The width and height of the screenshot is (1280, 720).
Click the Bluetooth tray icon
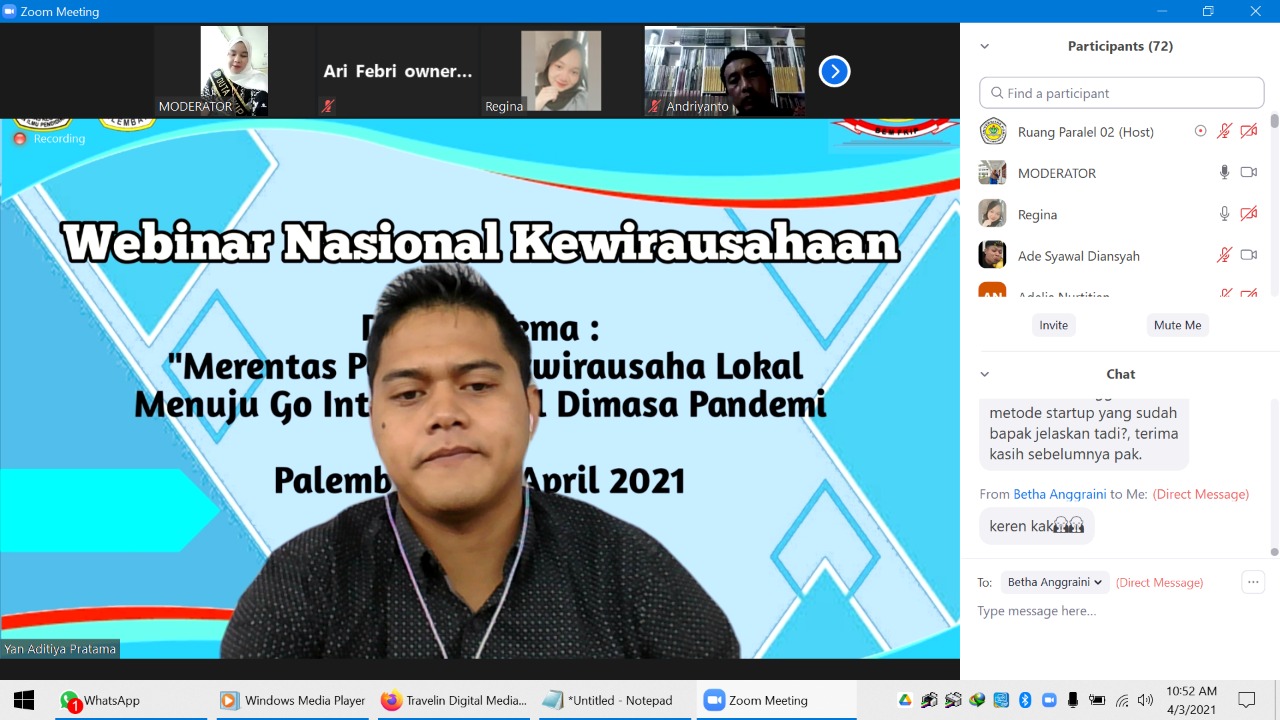[1025, 700]
